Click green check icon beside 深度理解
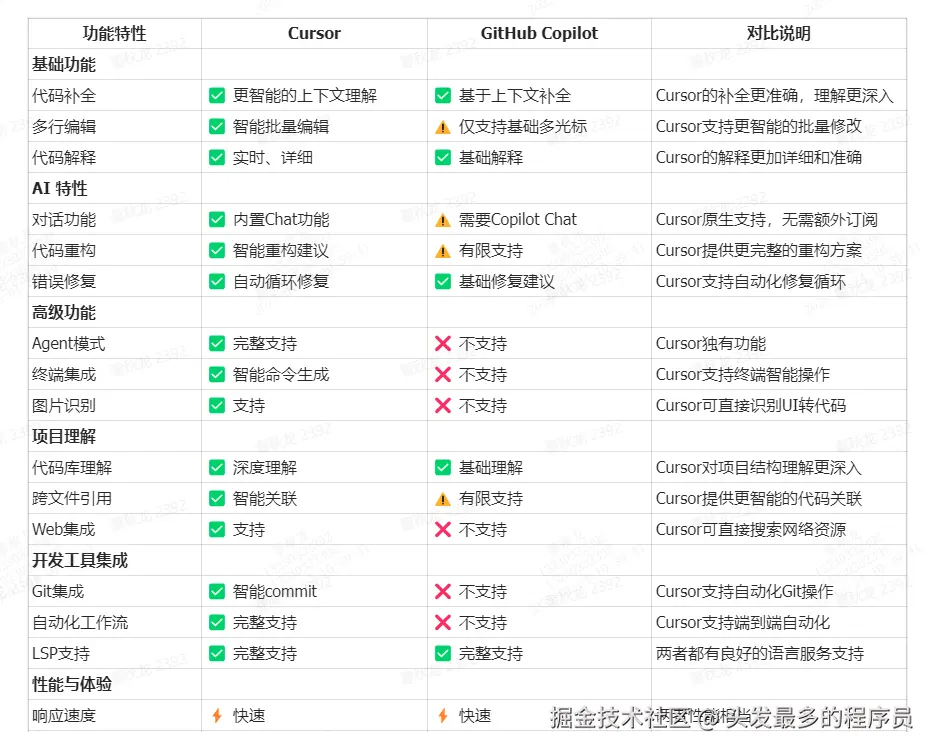The width and height of the screenshot is (935, 752). tap(217, 468)
